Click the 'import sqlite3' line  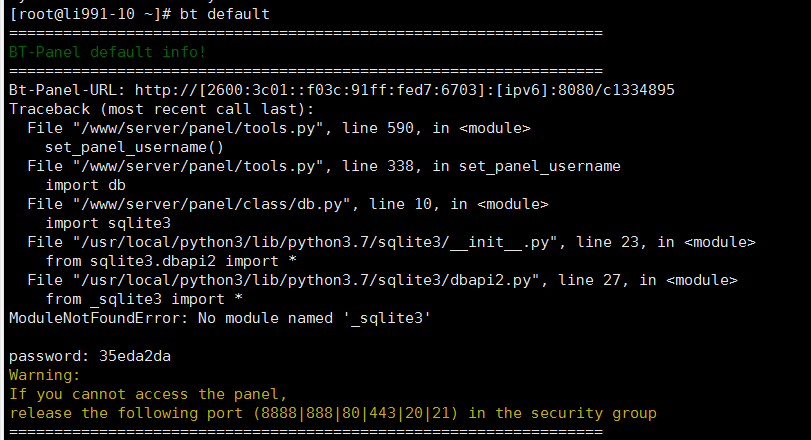click(x=108, y=223)
